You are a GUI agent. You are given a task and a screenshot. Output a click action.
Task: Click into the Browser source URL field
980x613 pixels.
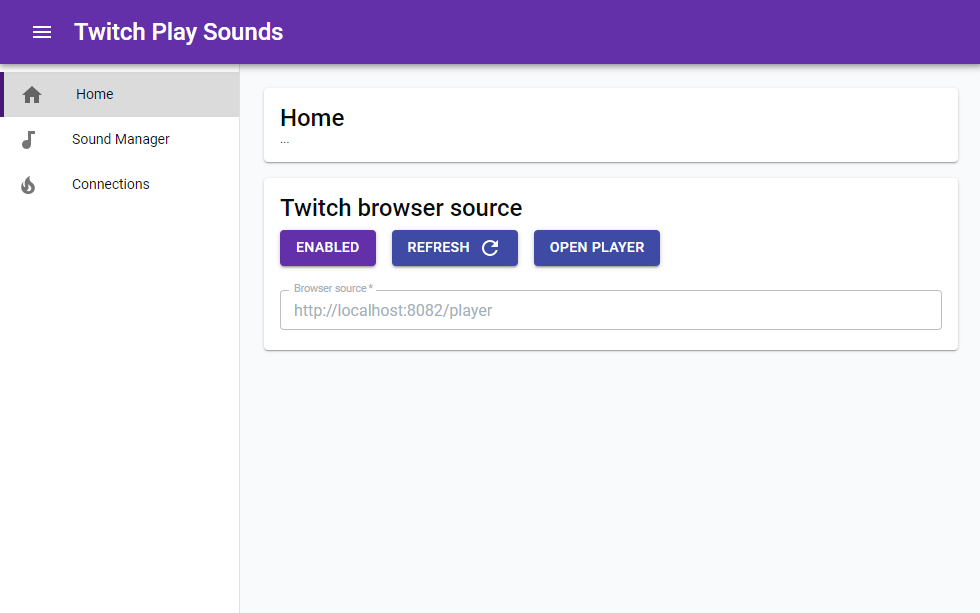(611, 310)
